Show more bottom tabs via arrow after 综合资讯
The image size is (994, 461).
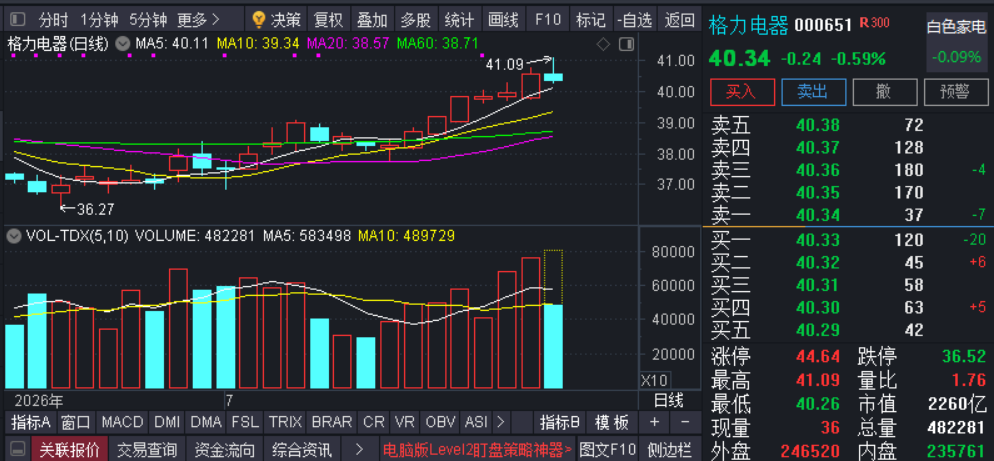coord(359,450)
